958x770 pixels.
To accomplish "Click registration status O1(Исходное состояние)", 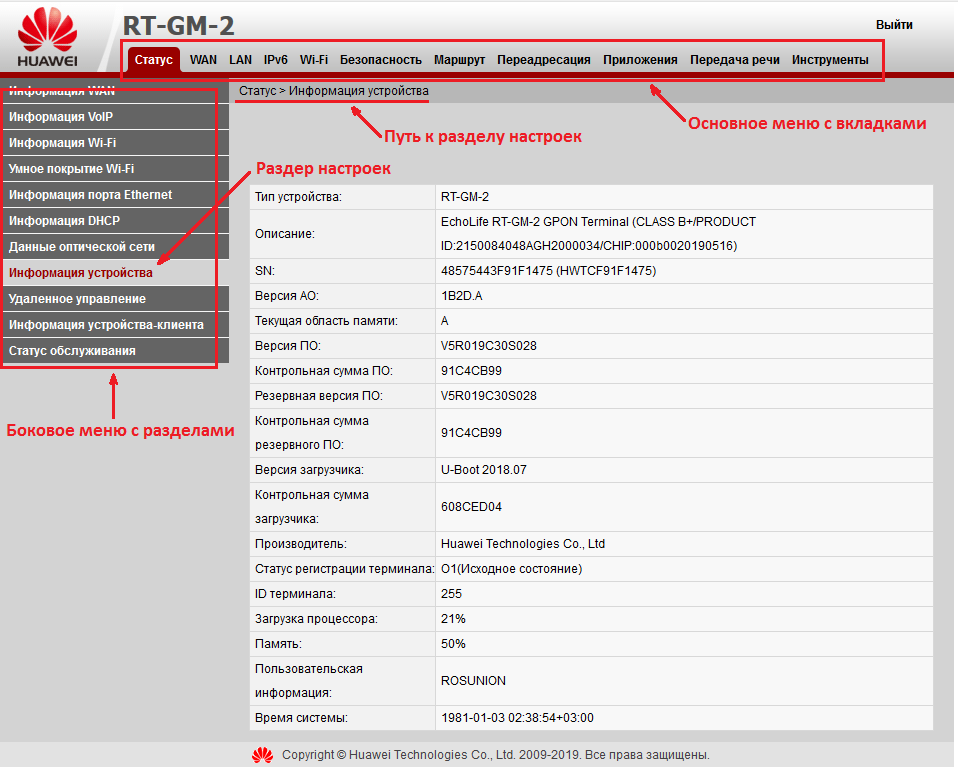I will [x=511, y=569].
